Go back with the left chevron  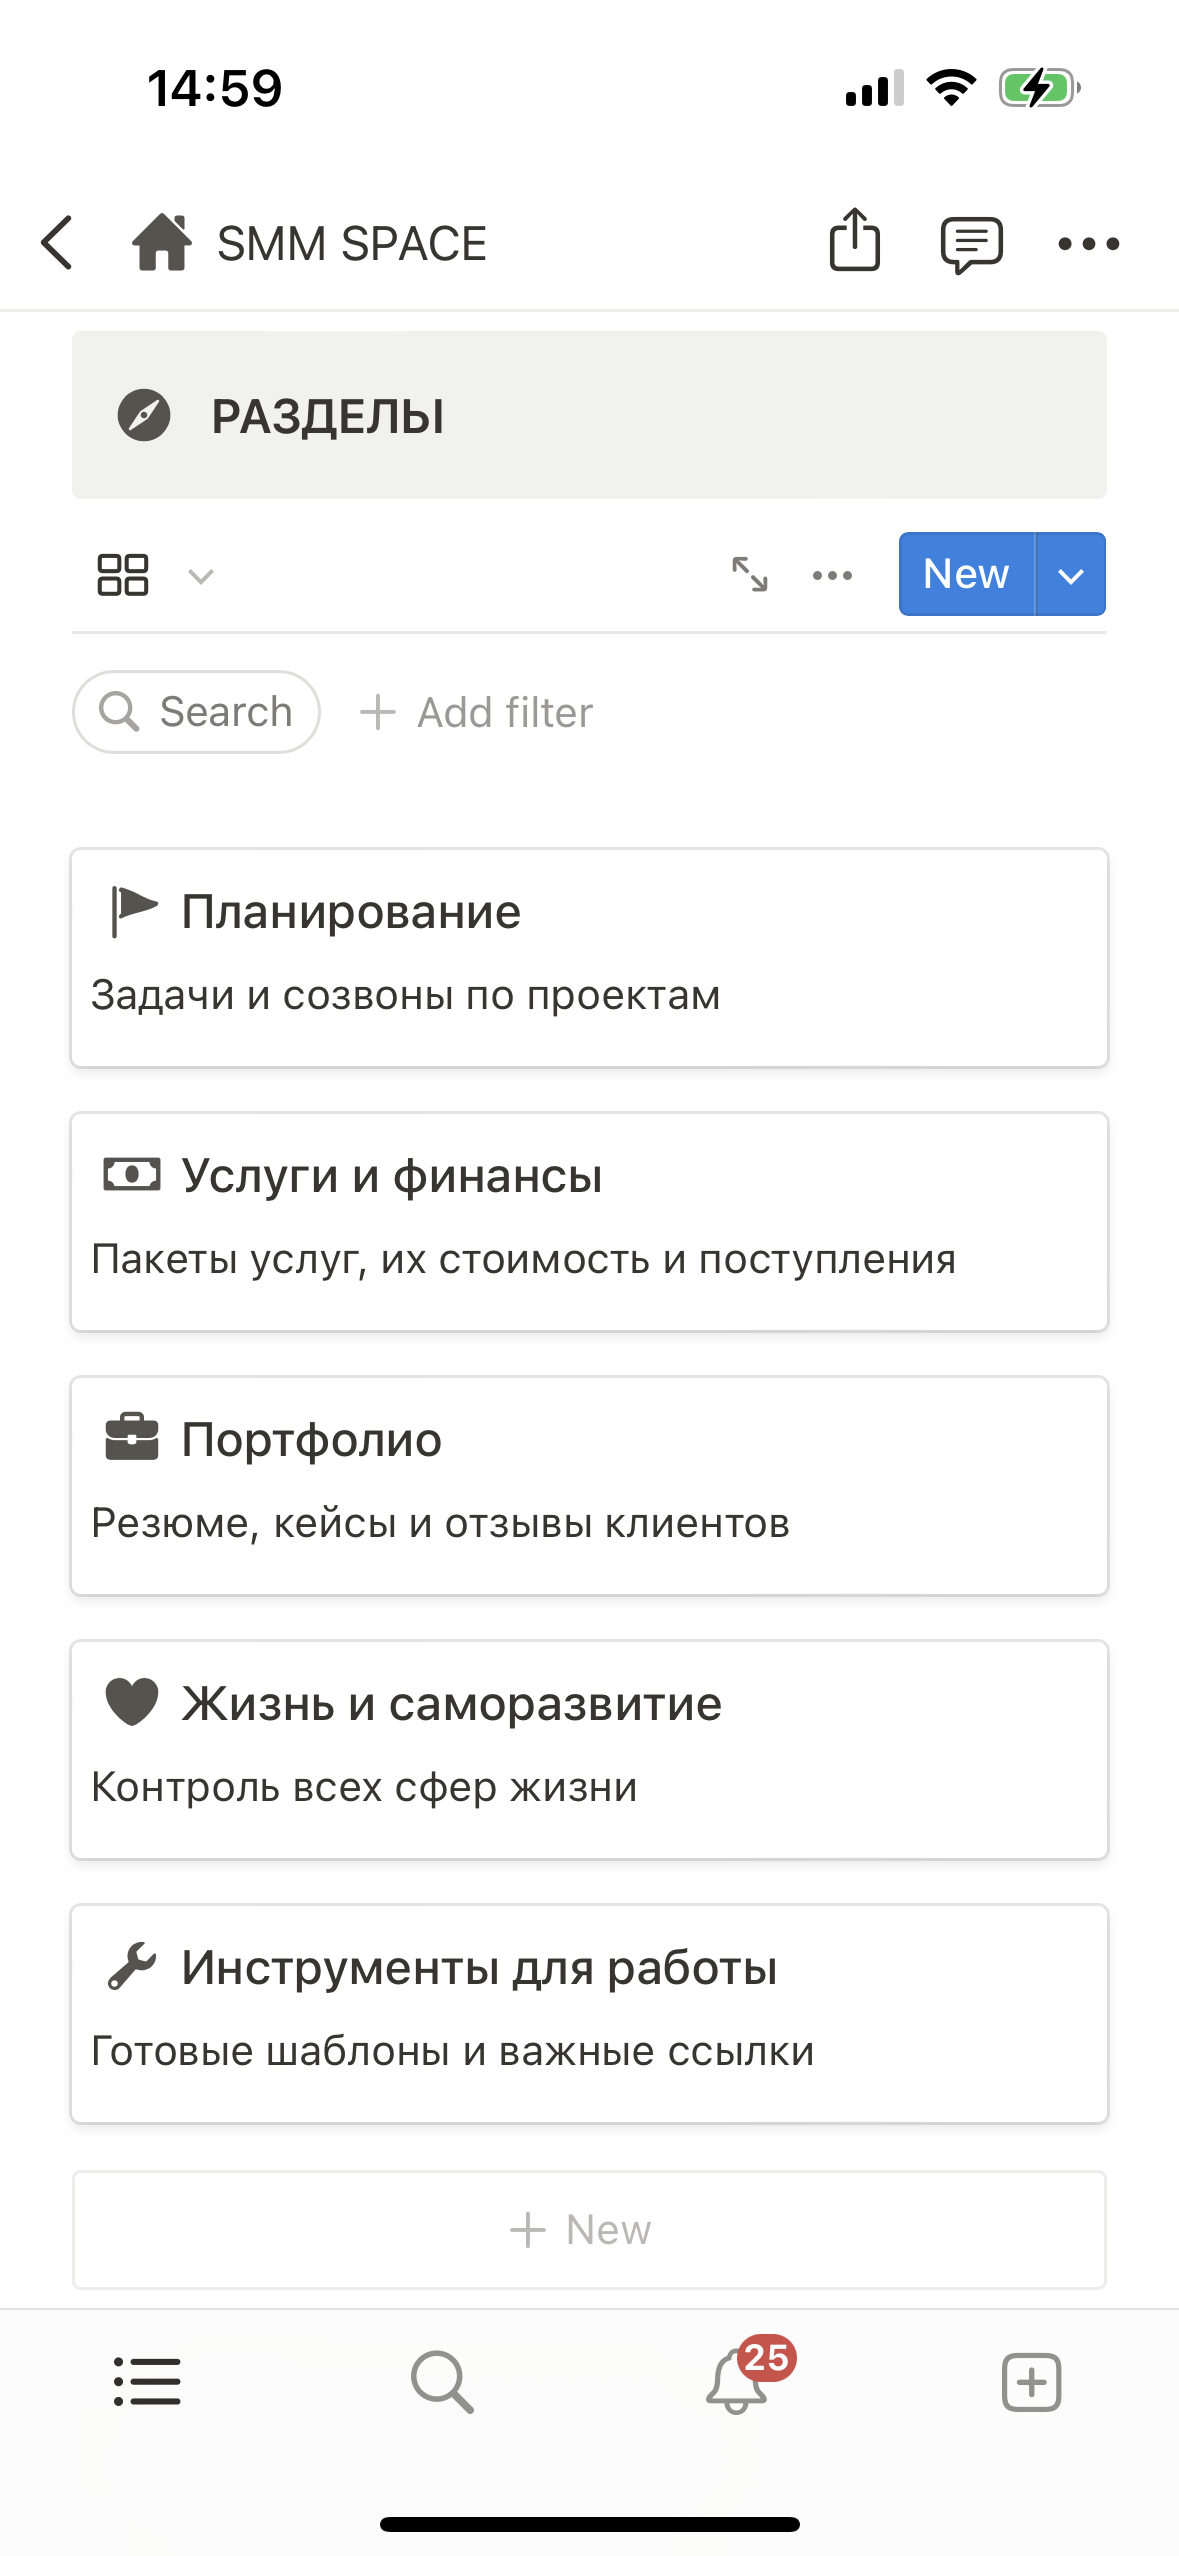pos(56,242)
